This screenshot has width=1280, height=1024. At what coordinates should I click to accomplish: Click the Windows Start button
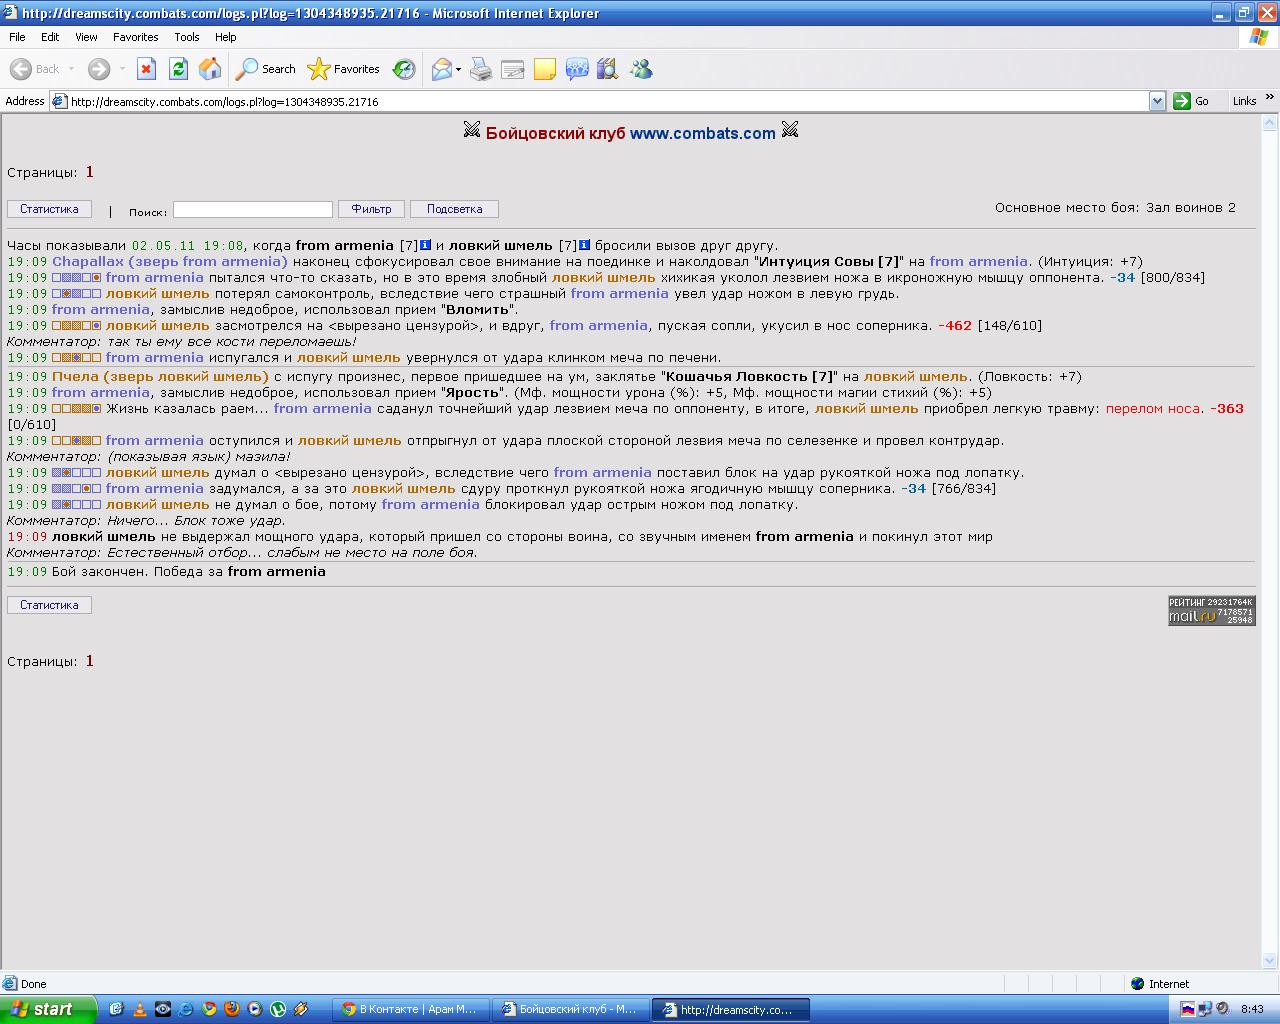point(48,1009)
